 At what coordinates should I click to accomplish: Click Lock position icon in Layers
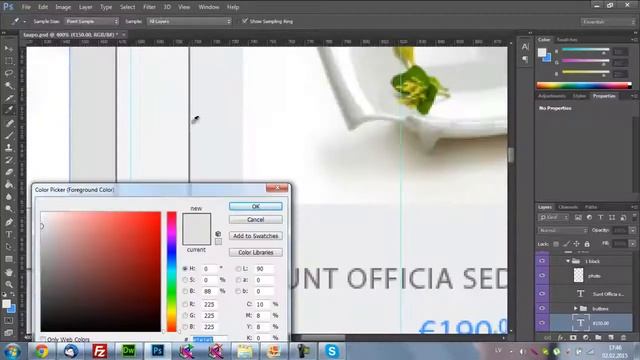pos(576,244)
